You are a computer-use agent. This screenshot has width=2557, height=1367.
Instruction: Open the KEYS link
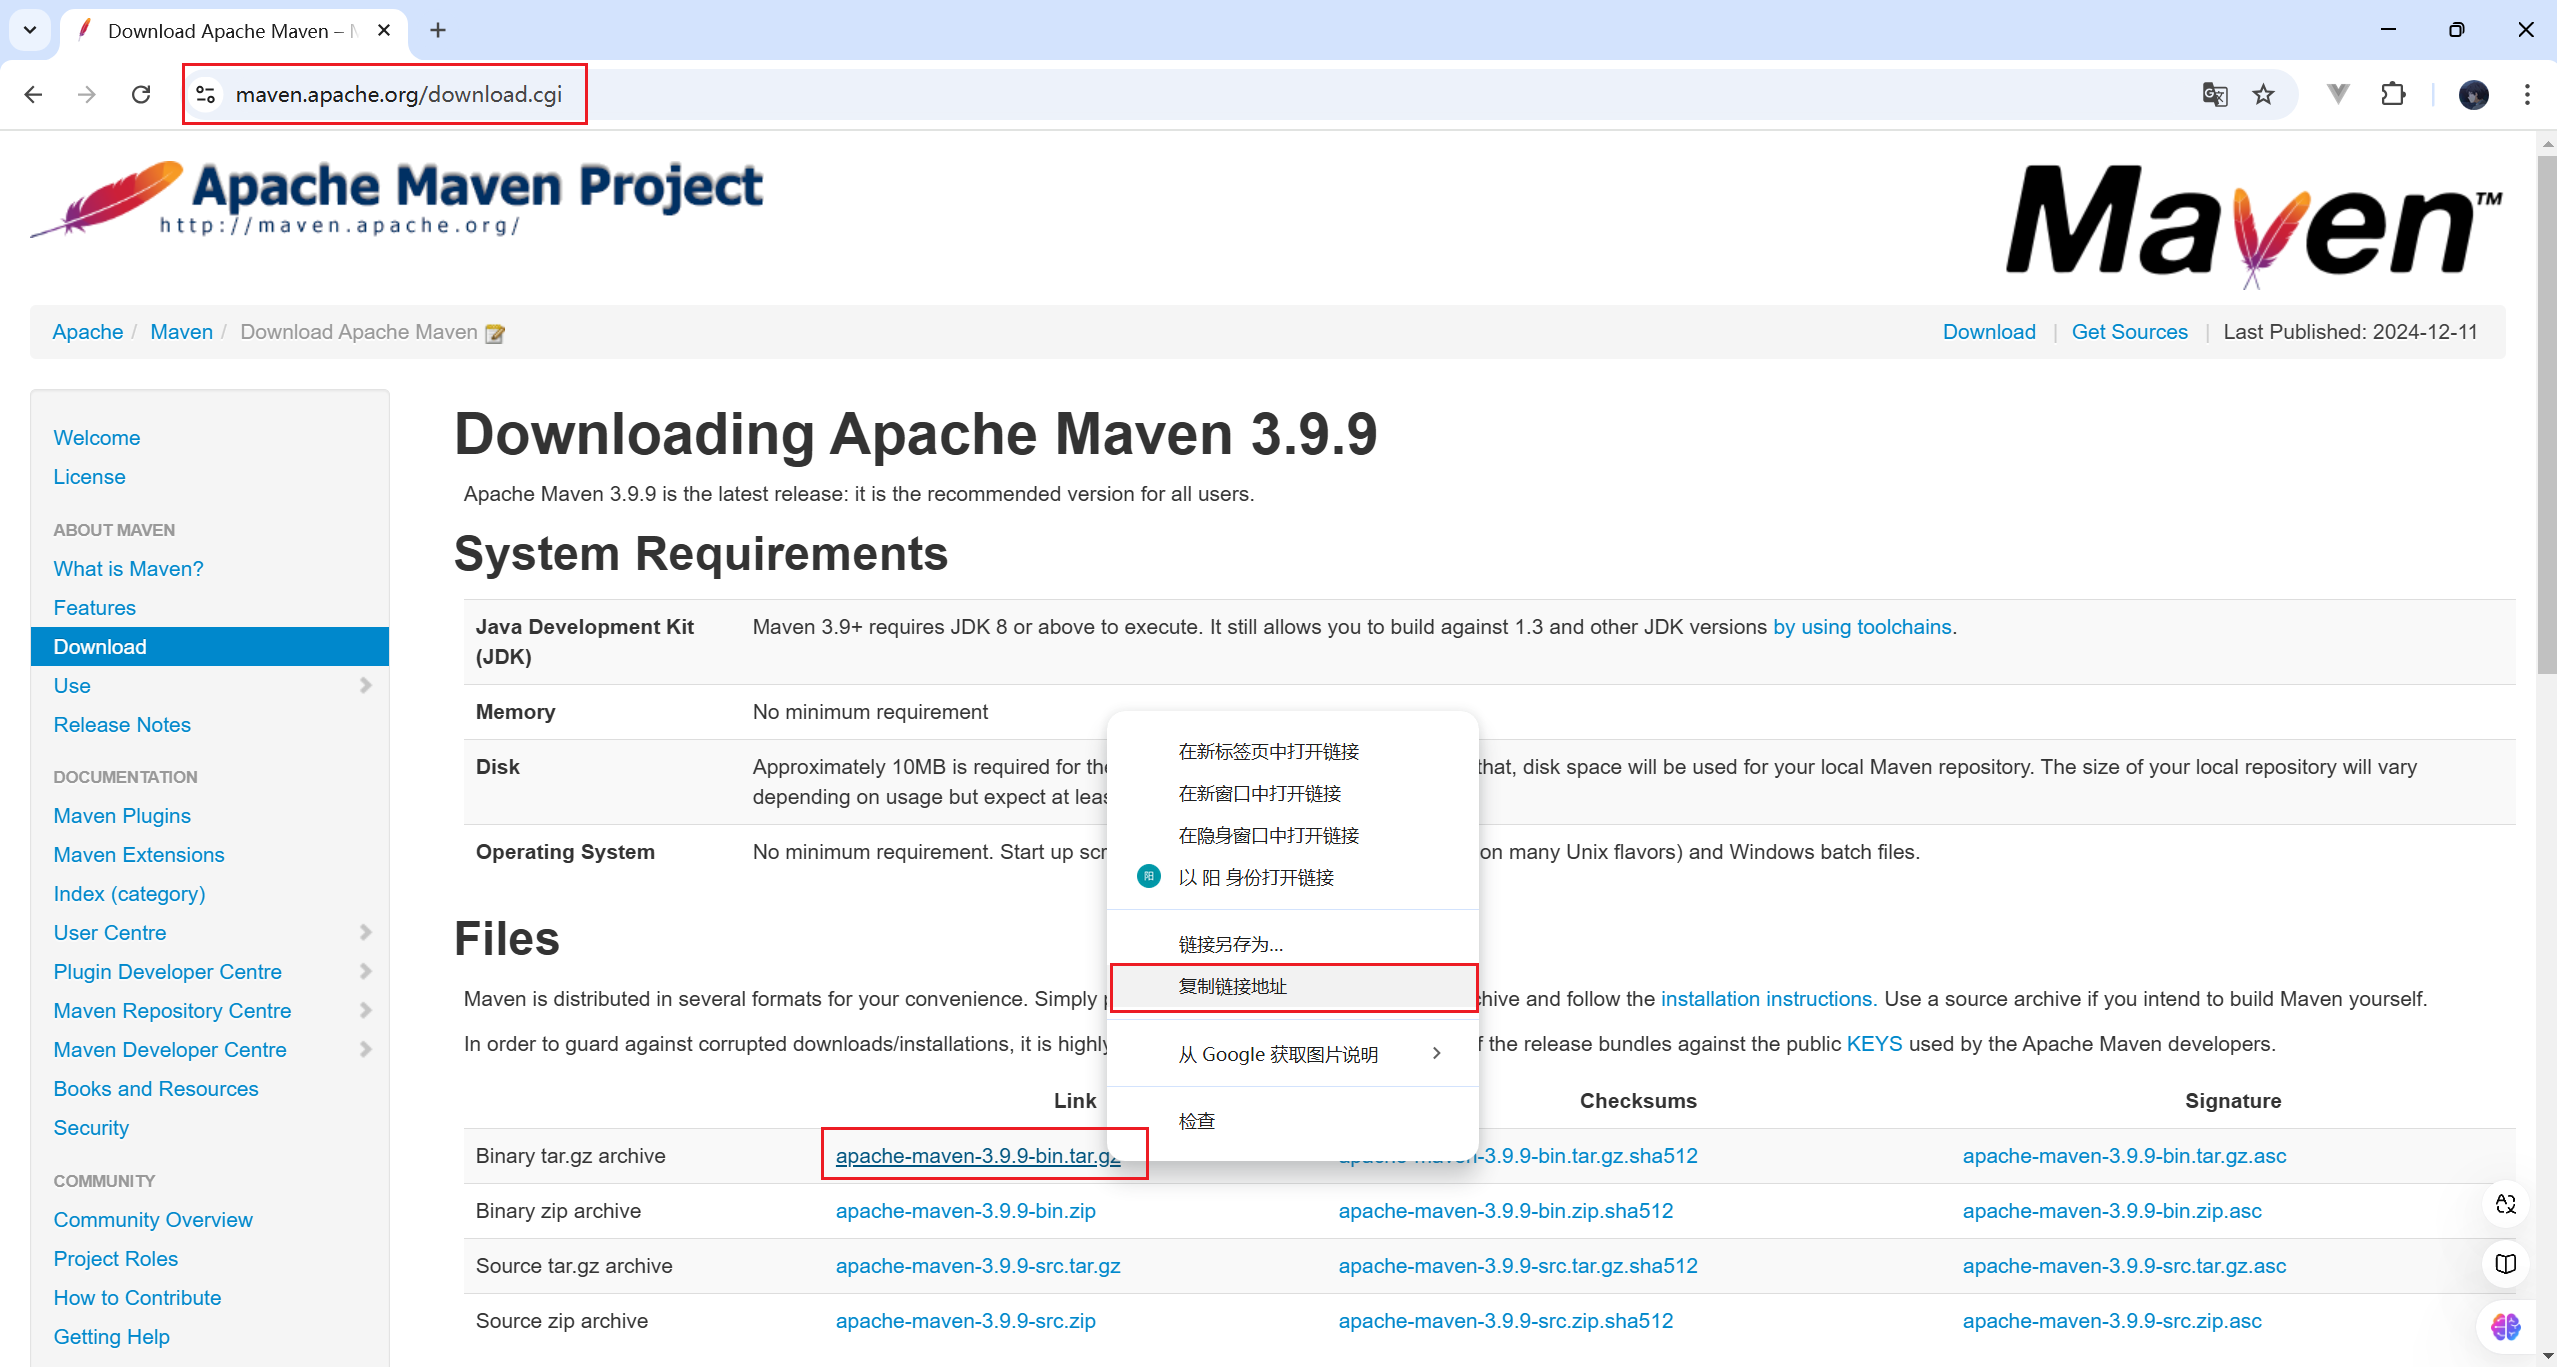click(x=1874, y=1044)
